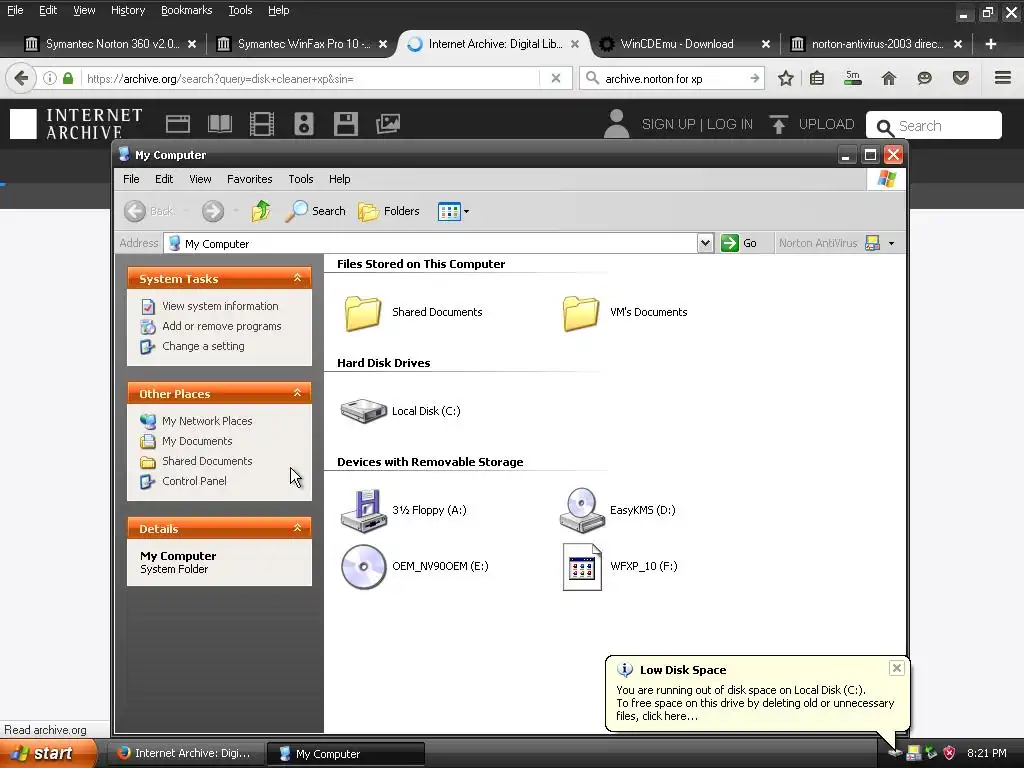This screenshot has height=768, width=1024.
Task: Click the Pocket icon in toolbar
Action: (x=961, y=78)
